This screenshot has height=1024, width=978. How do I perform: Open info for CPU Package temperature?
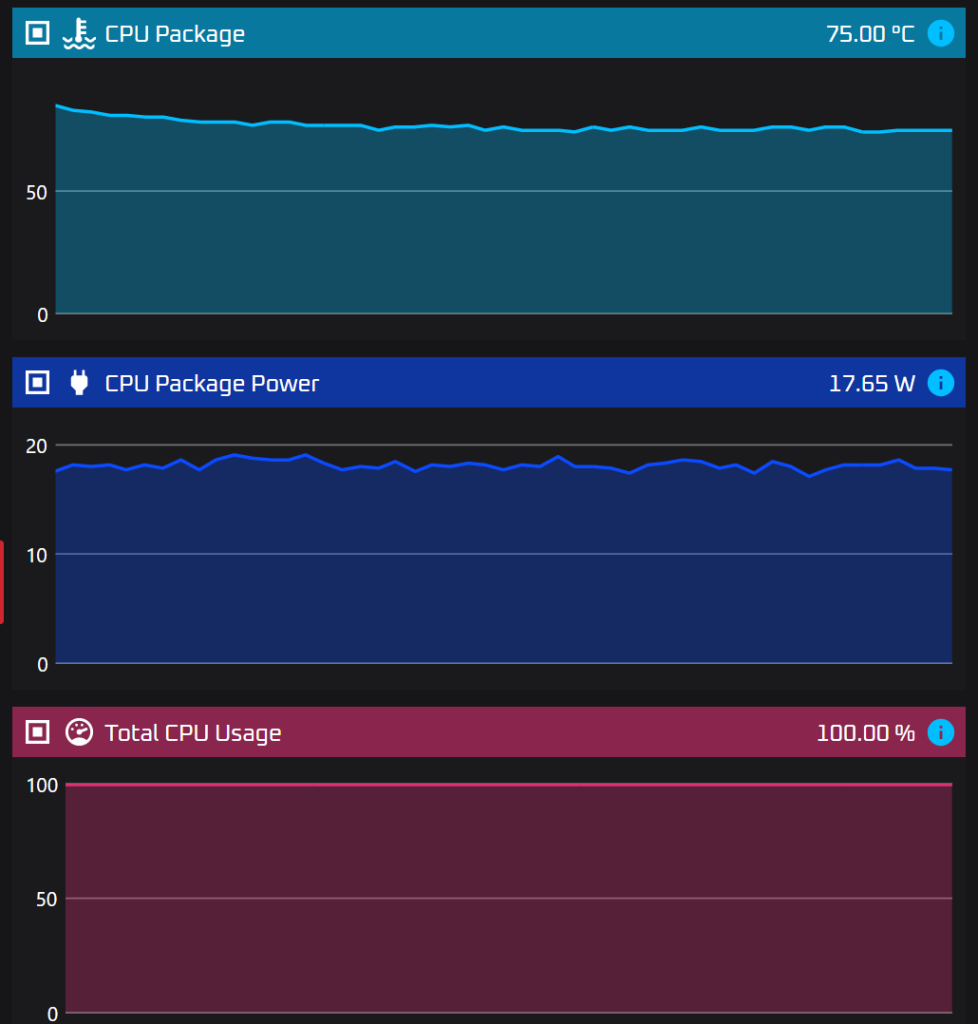click(x=941, y=34)
